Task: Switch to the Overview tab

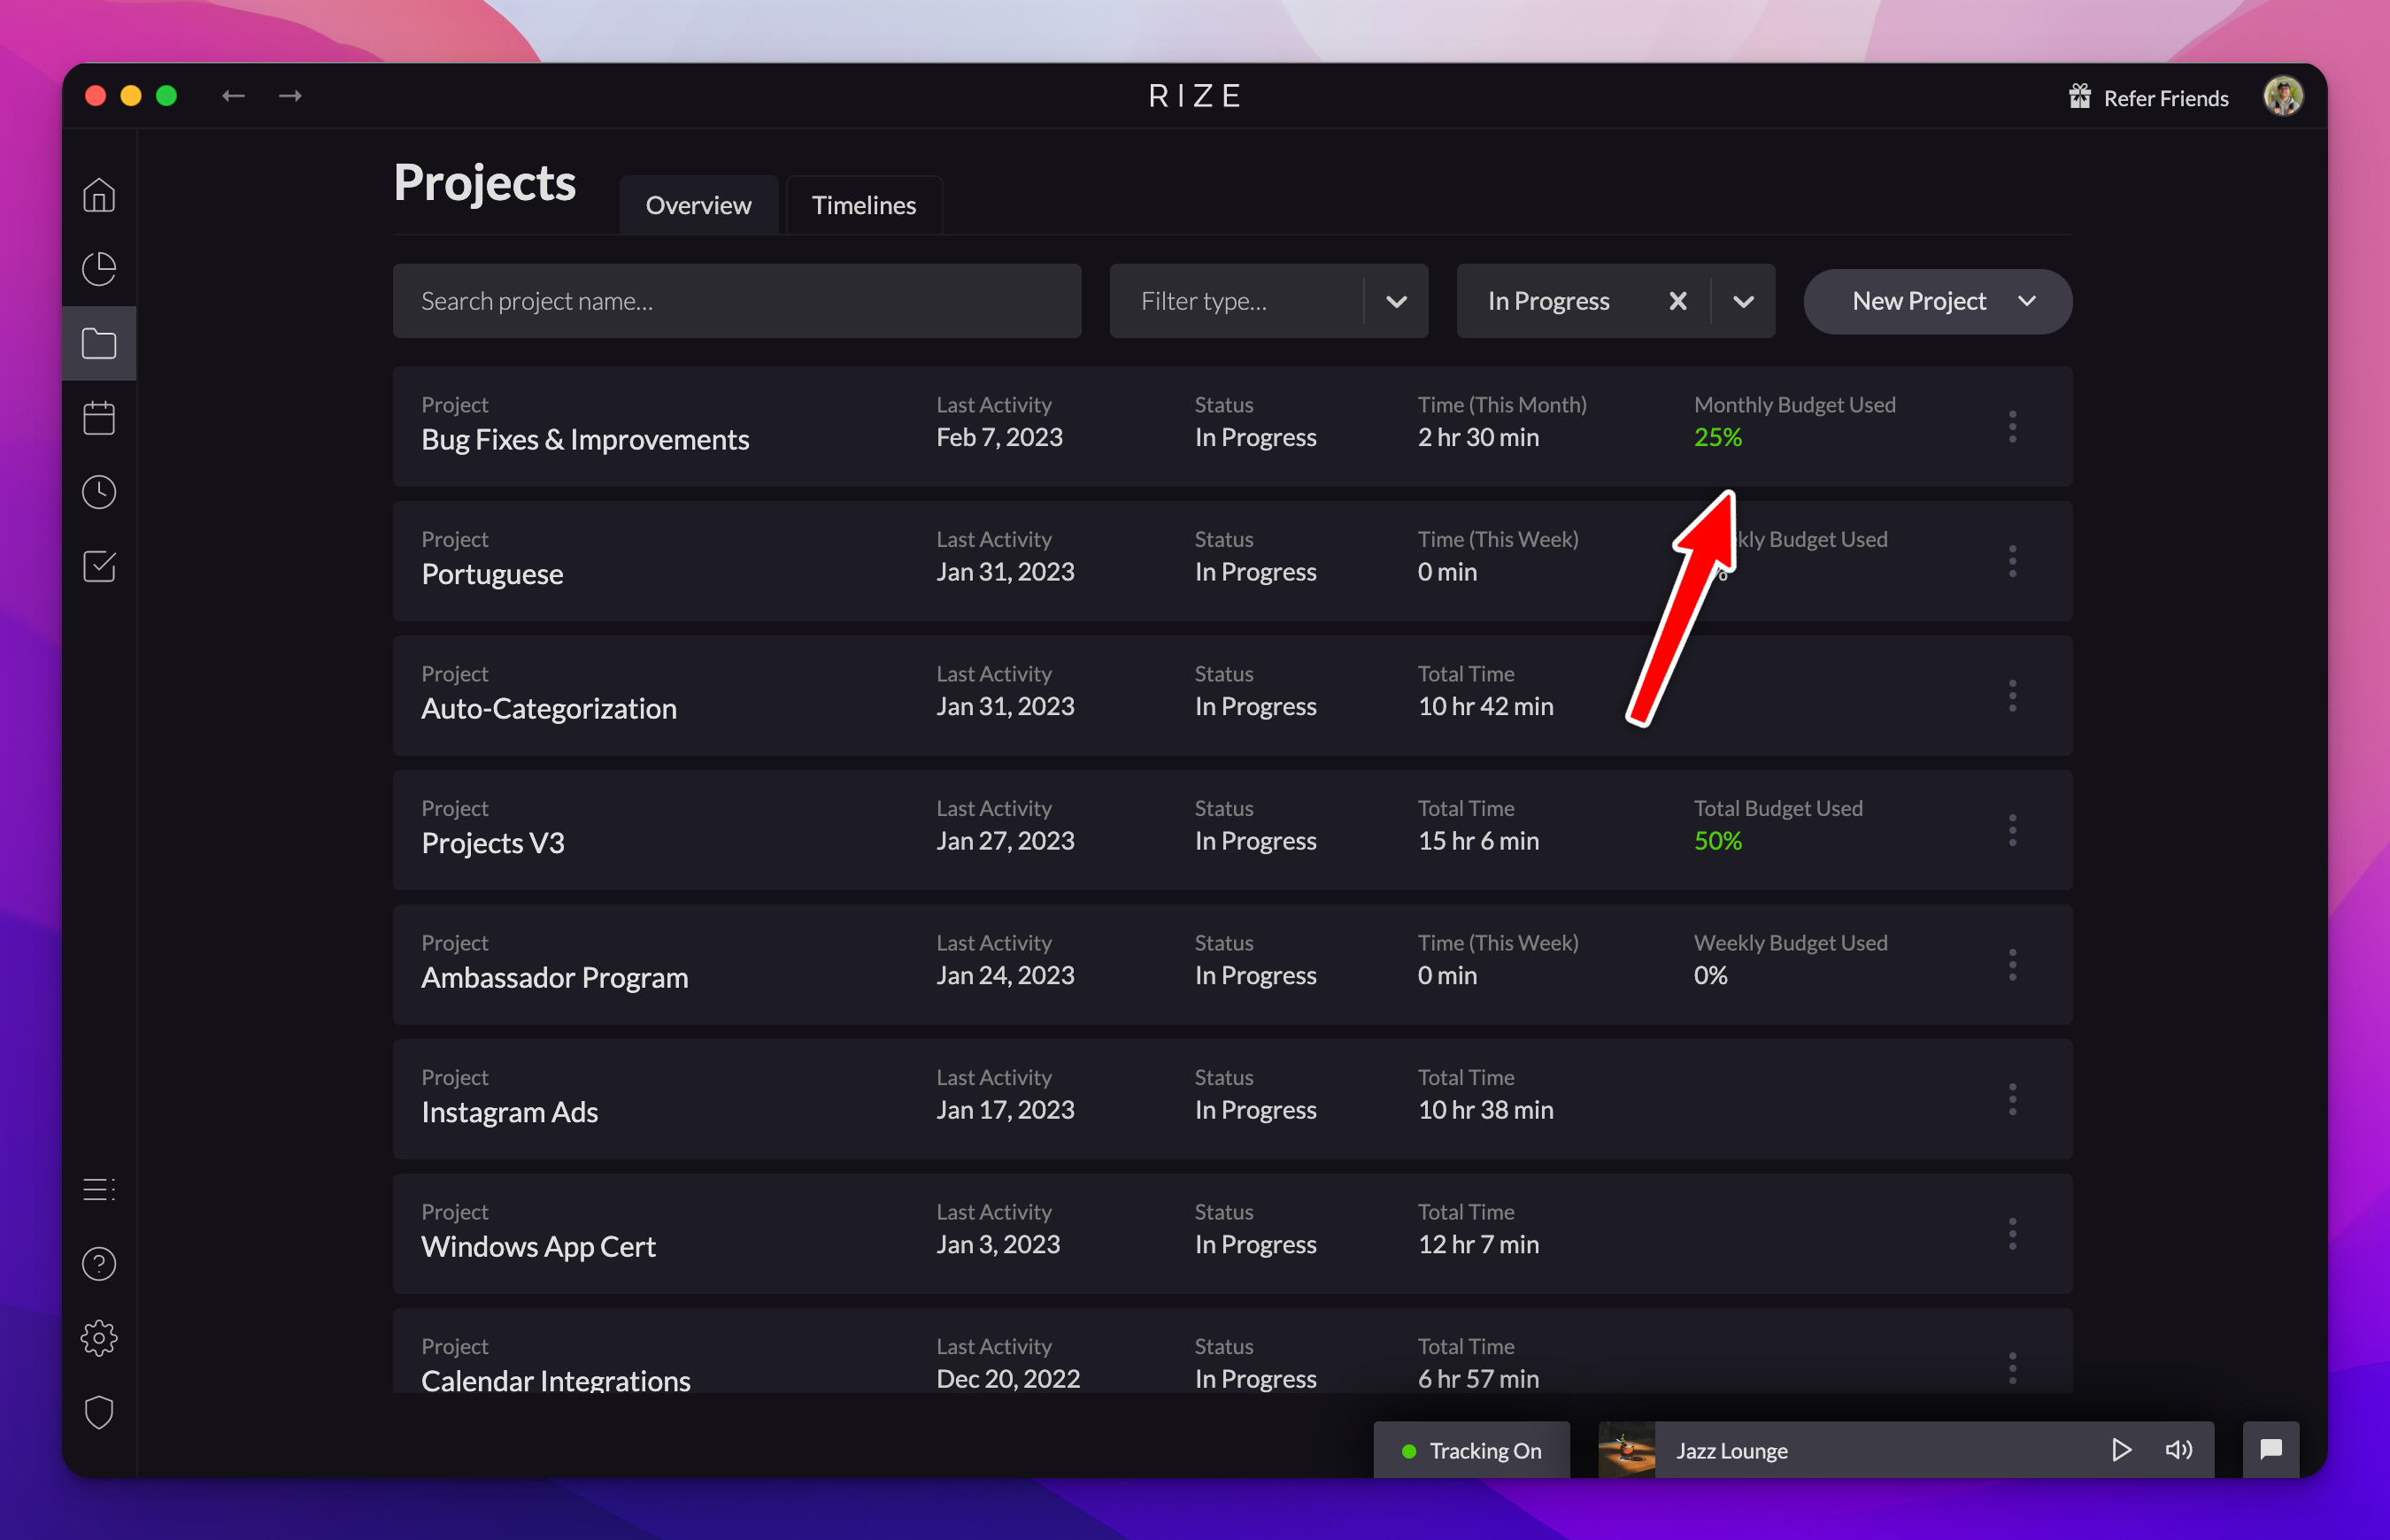Action: click(698, 205)
